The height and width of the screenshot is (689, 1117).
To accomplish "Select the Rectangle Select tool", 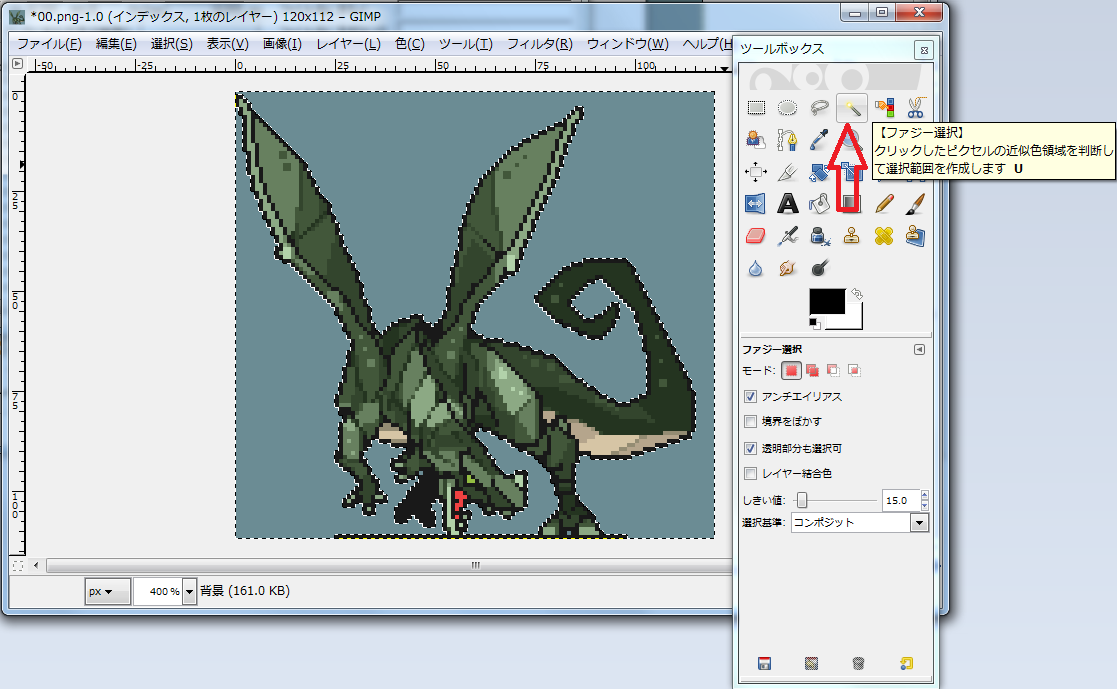I will [757, 107].
